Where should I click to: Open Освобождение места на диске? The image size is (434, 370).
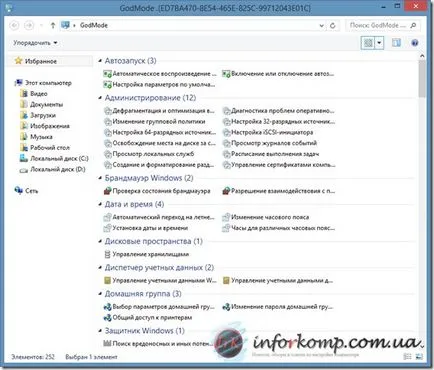coord(160,143)
